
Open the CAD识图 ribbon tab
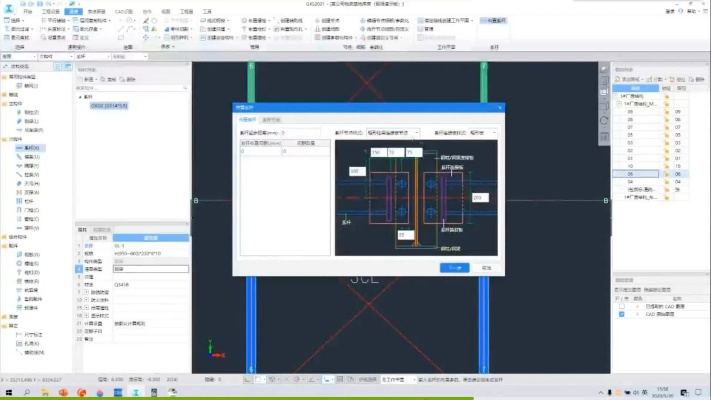pos(124,11)
